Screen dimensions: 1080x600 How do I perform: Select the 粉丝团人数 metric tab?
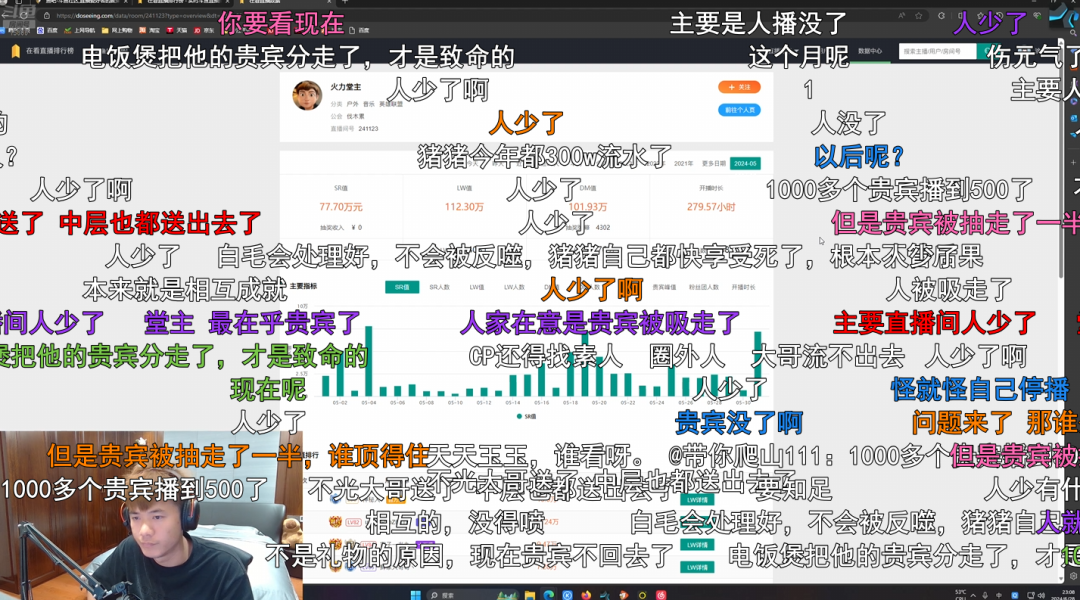point(704,287)
